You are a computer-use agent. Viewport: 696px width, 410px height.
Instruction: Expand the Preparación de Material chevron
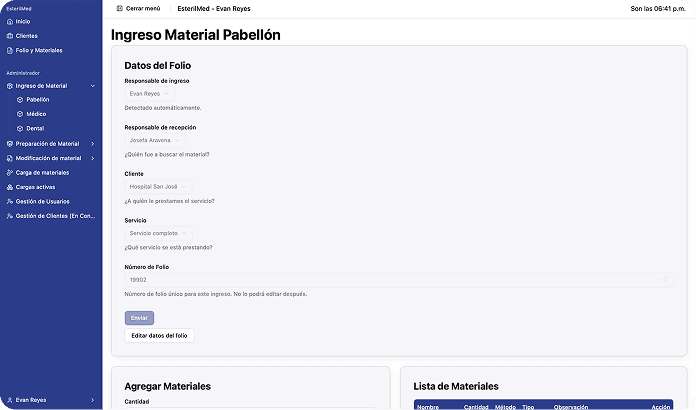point(93,144)
